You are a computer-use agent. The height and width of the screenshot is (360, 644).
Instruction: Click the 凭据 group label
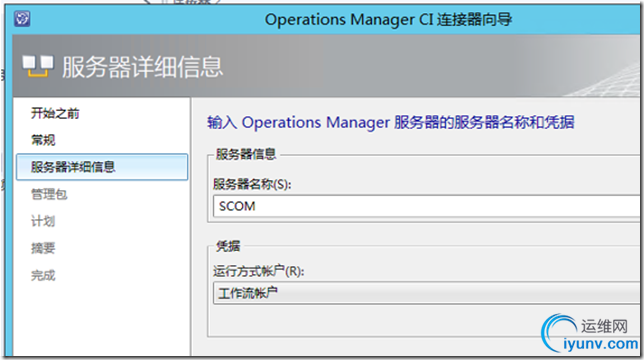pyautogui.click(x=228, y=246)
